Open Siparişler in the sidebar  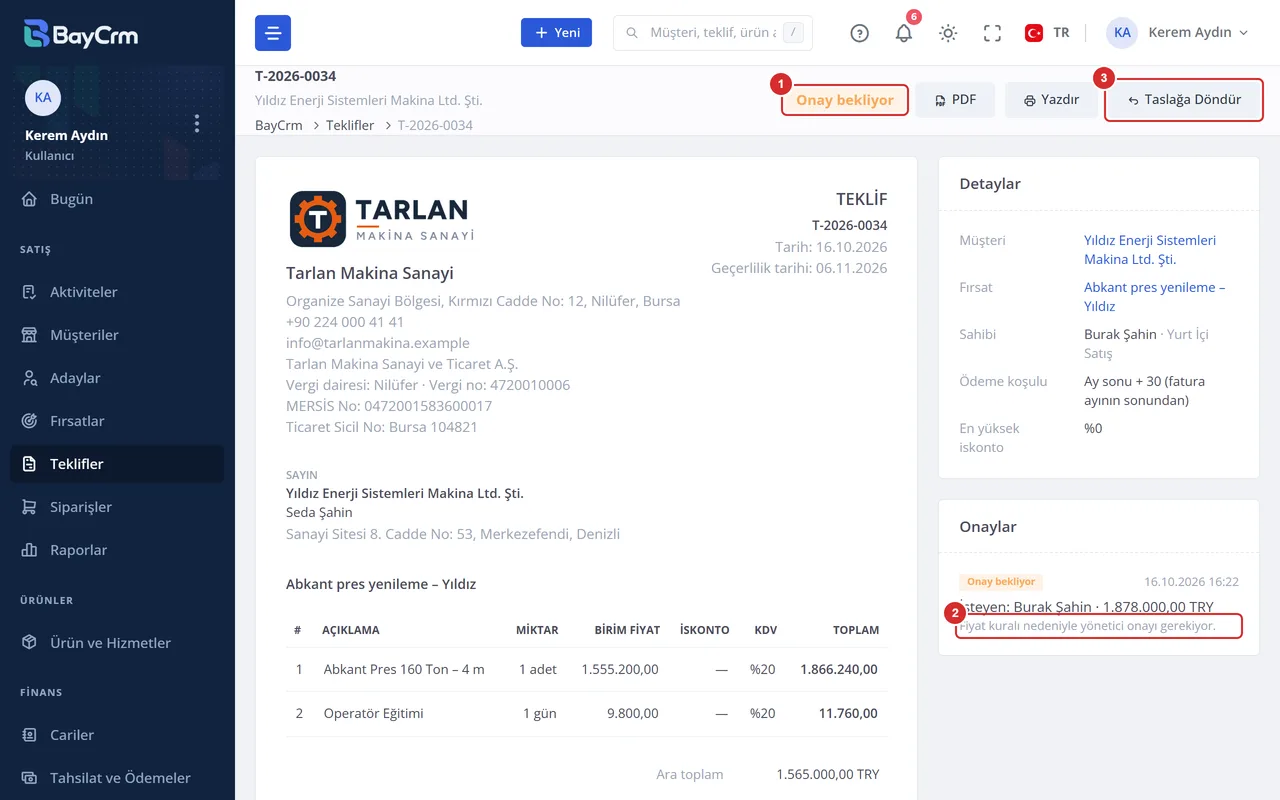[x=117, y=507]
